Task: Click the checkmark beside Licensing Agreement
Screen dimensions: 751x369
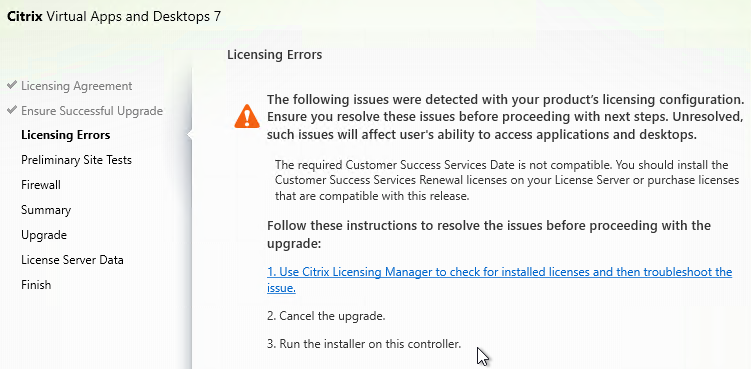Action: click(x=12, y=85)
